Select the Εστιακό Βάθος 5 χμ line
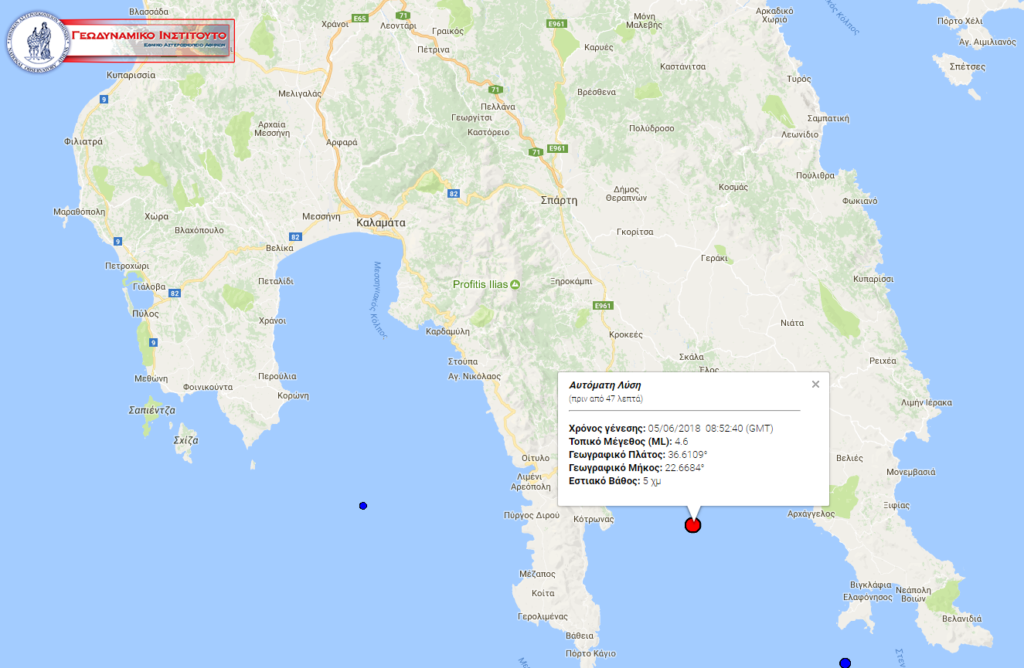 (x=615, y=481)
